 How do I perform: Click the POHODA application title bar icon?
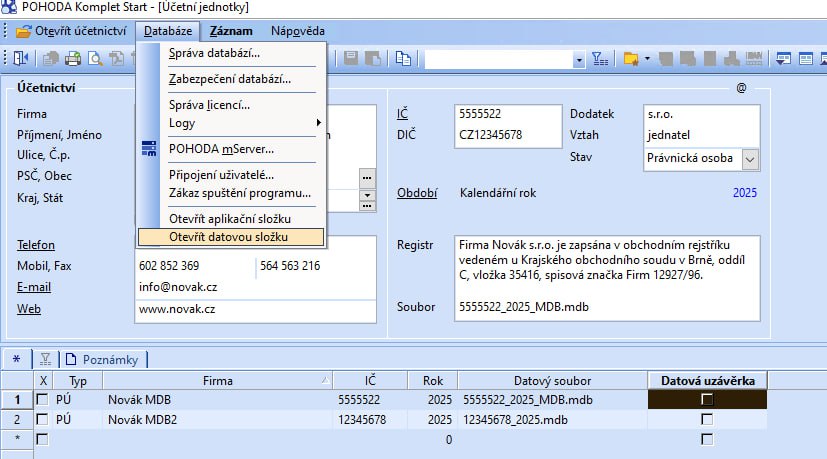[x=9, y=7]
